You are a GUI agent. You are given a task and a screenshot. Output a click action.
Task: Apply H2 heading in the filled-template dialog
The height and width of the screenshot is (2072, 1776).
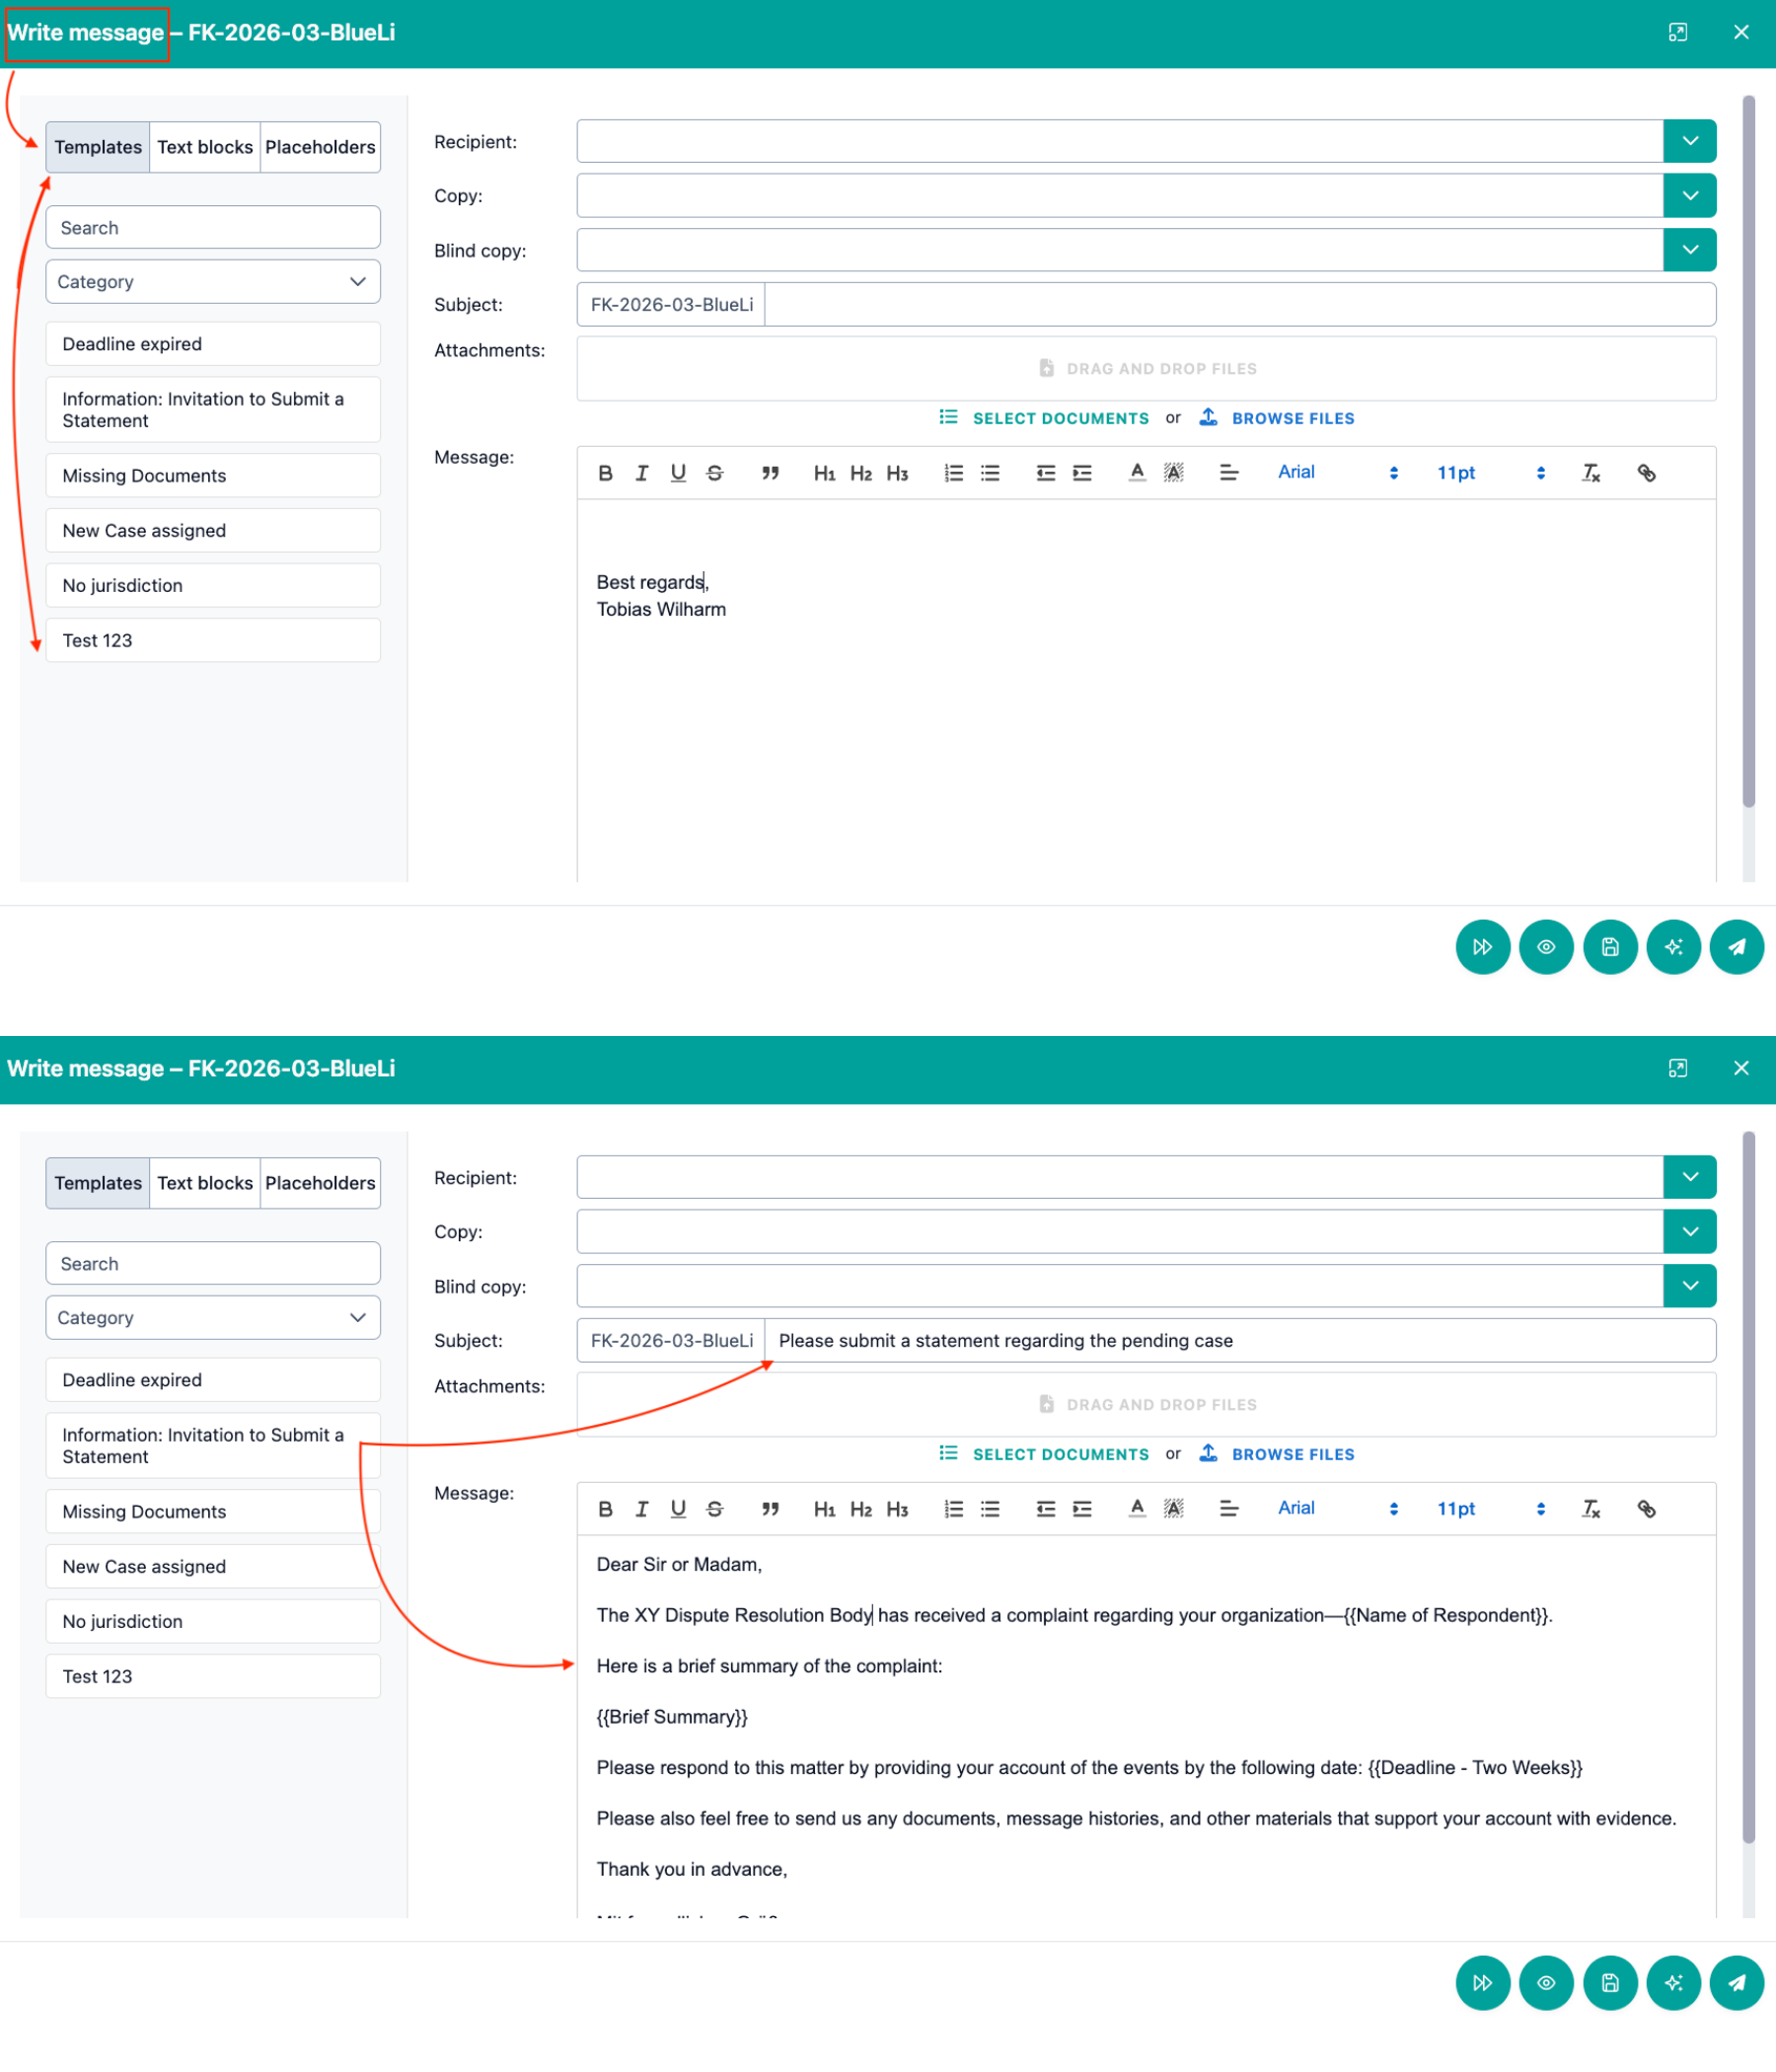click(x=861, y=1509)
